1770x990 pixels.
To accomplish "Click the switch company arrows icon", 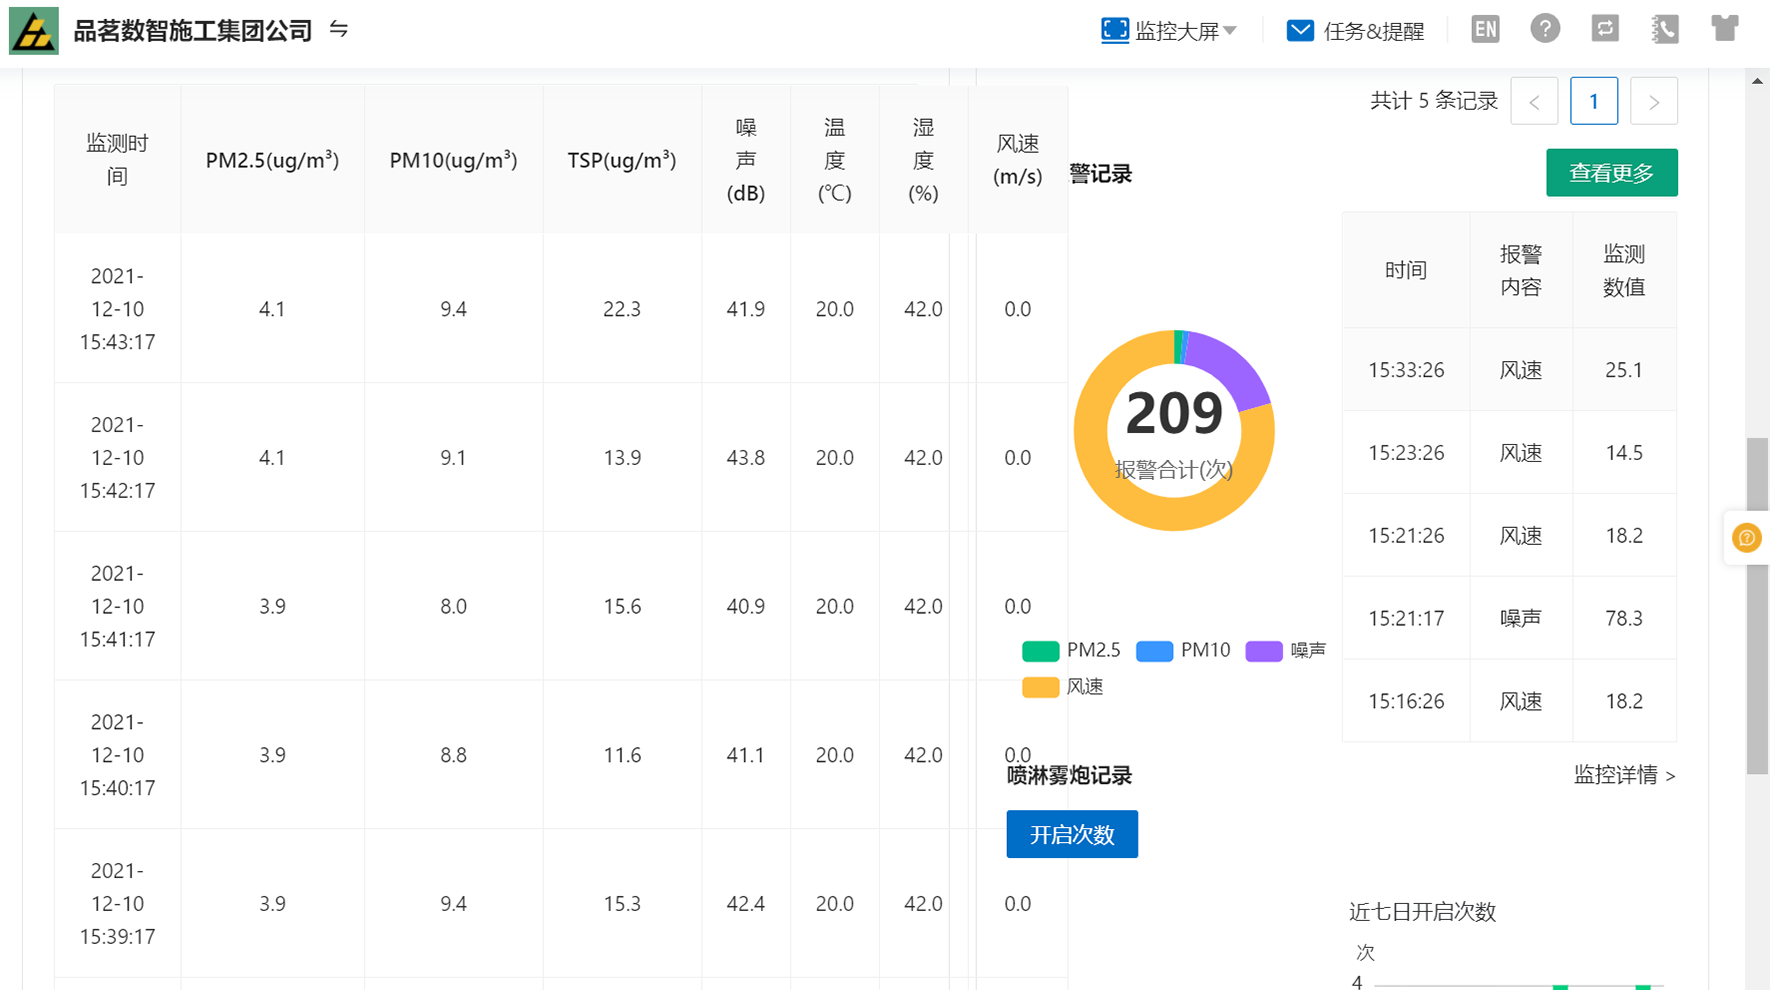I will (x=339, y=30).
